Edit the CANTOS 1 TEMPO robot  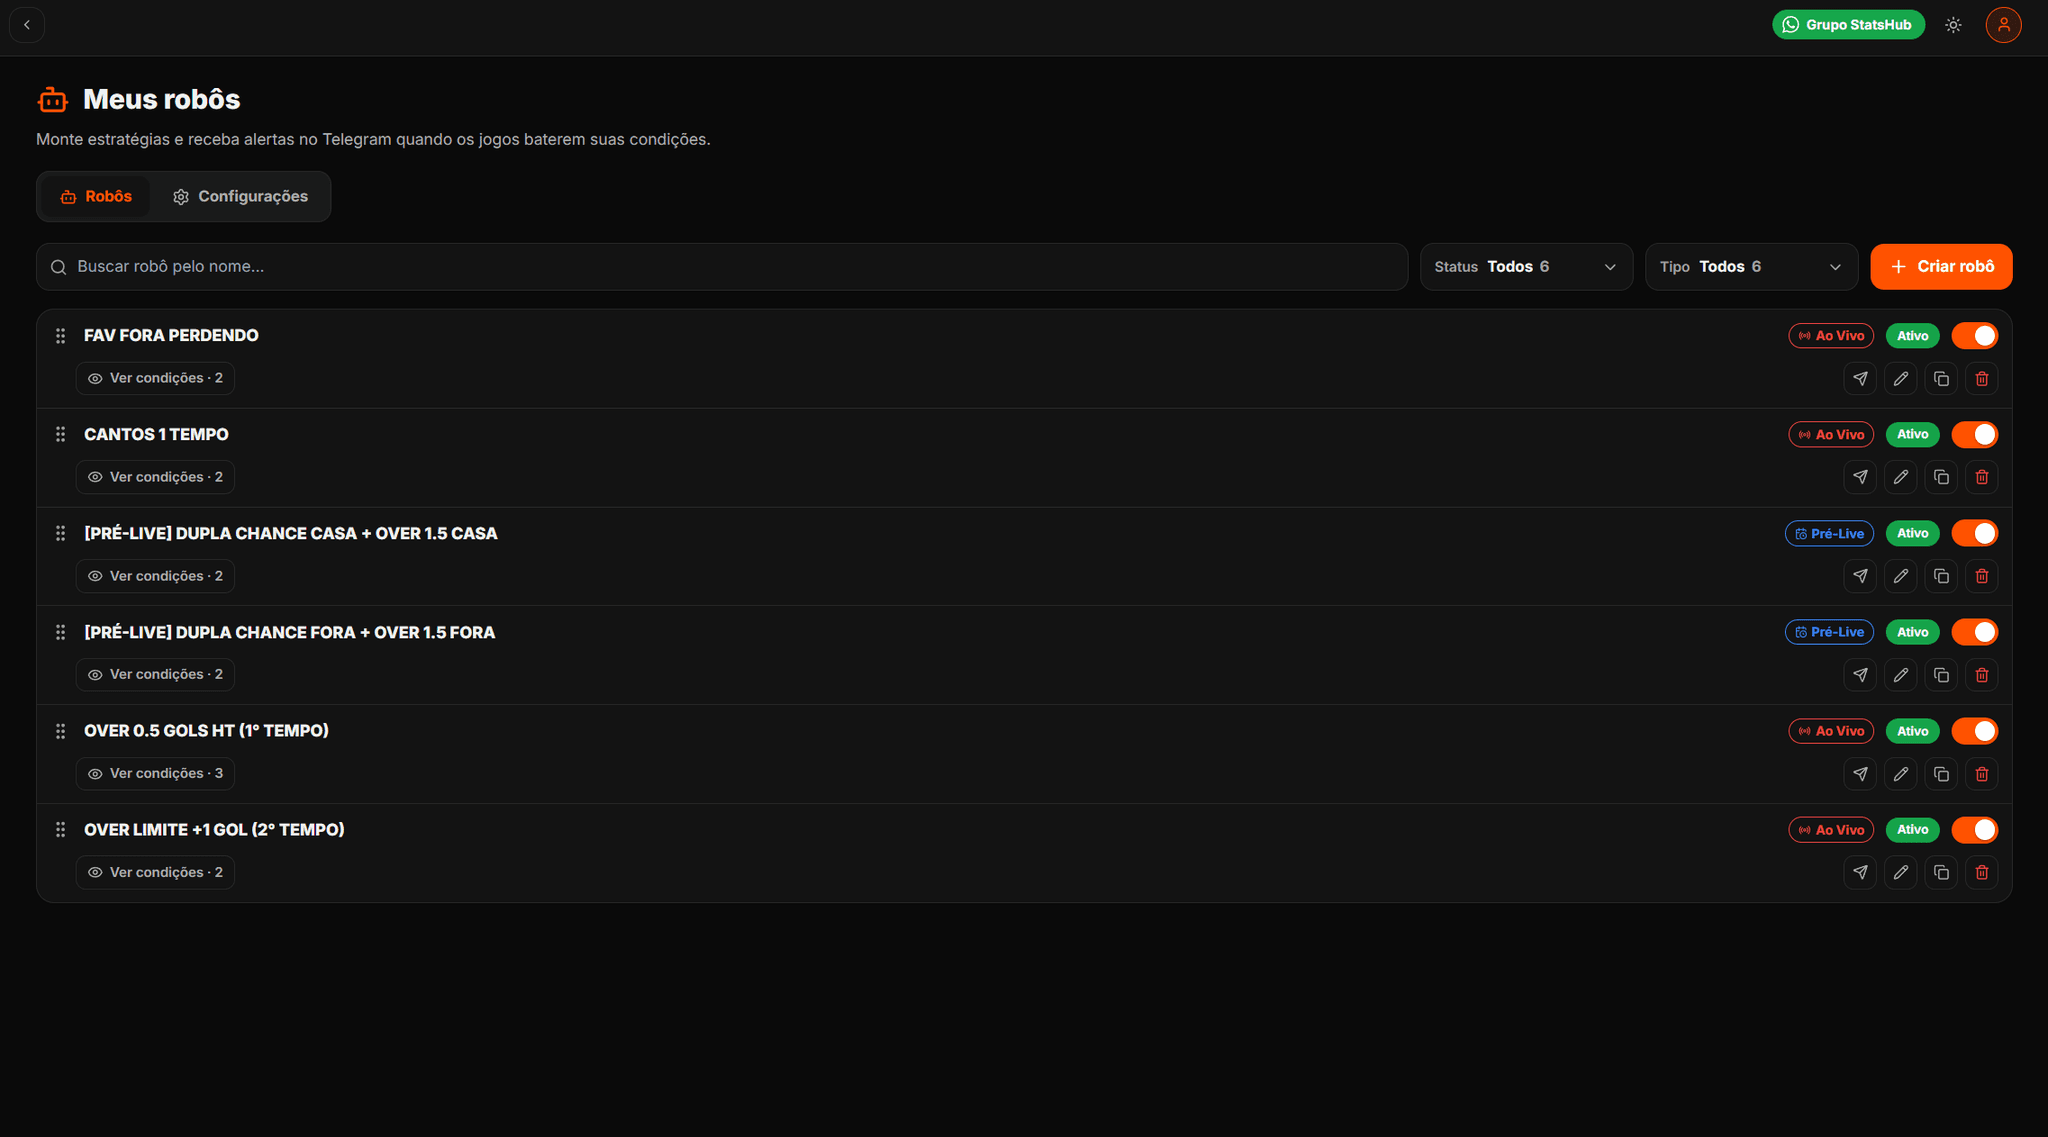click(x=1901, y=477)
